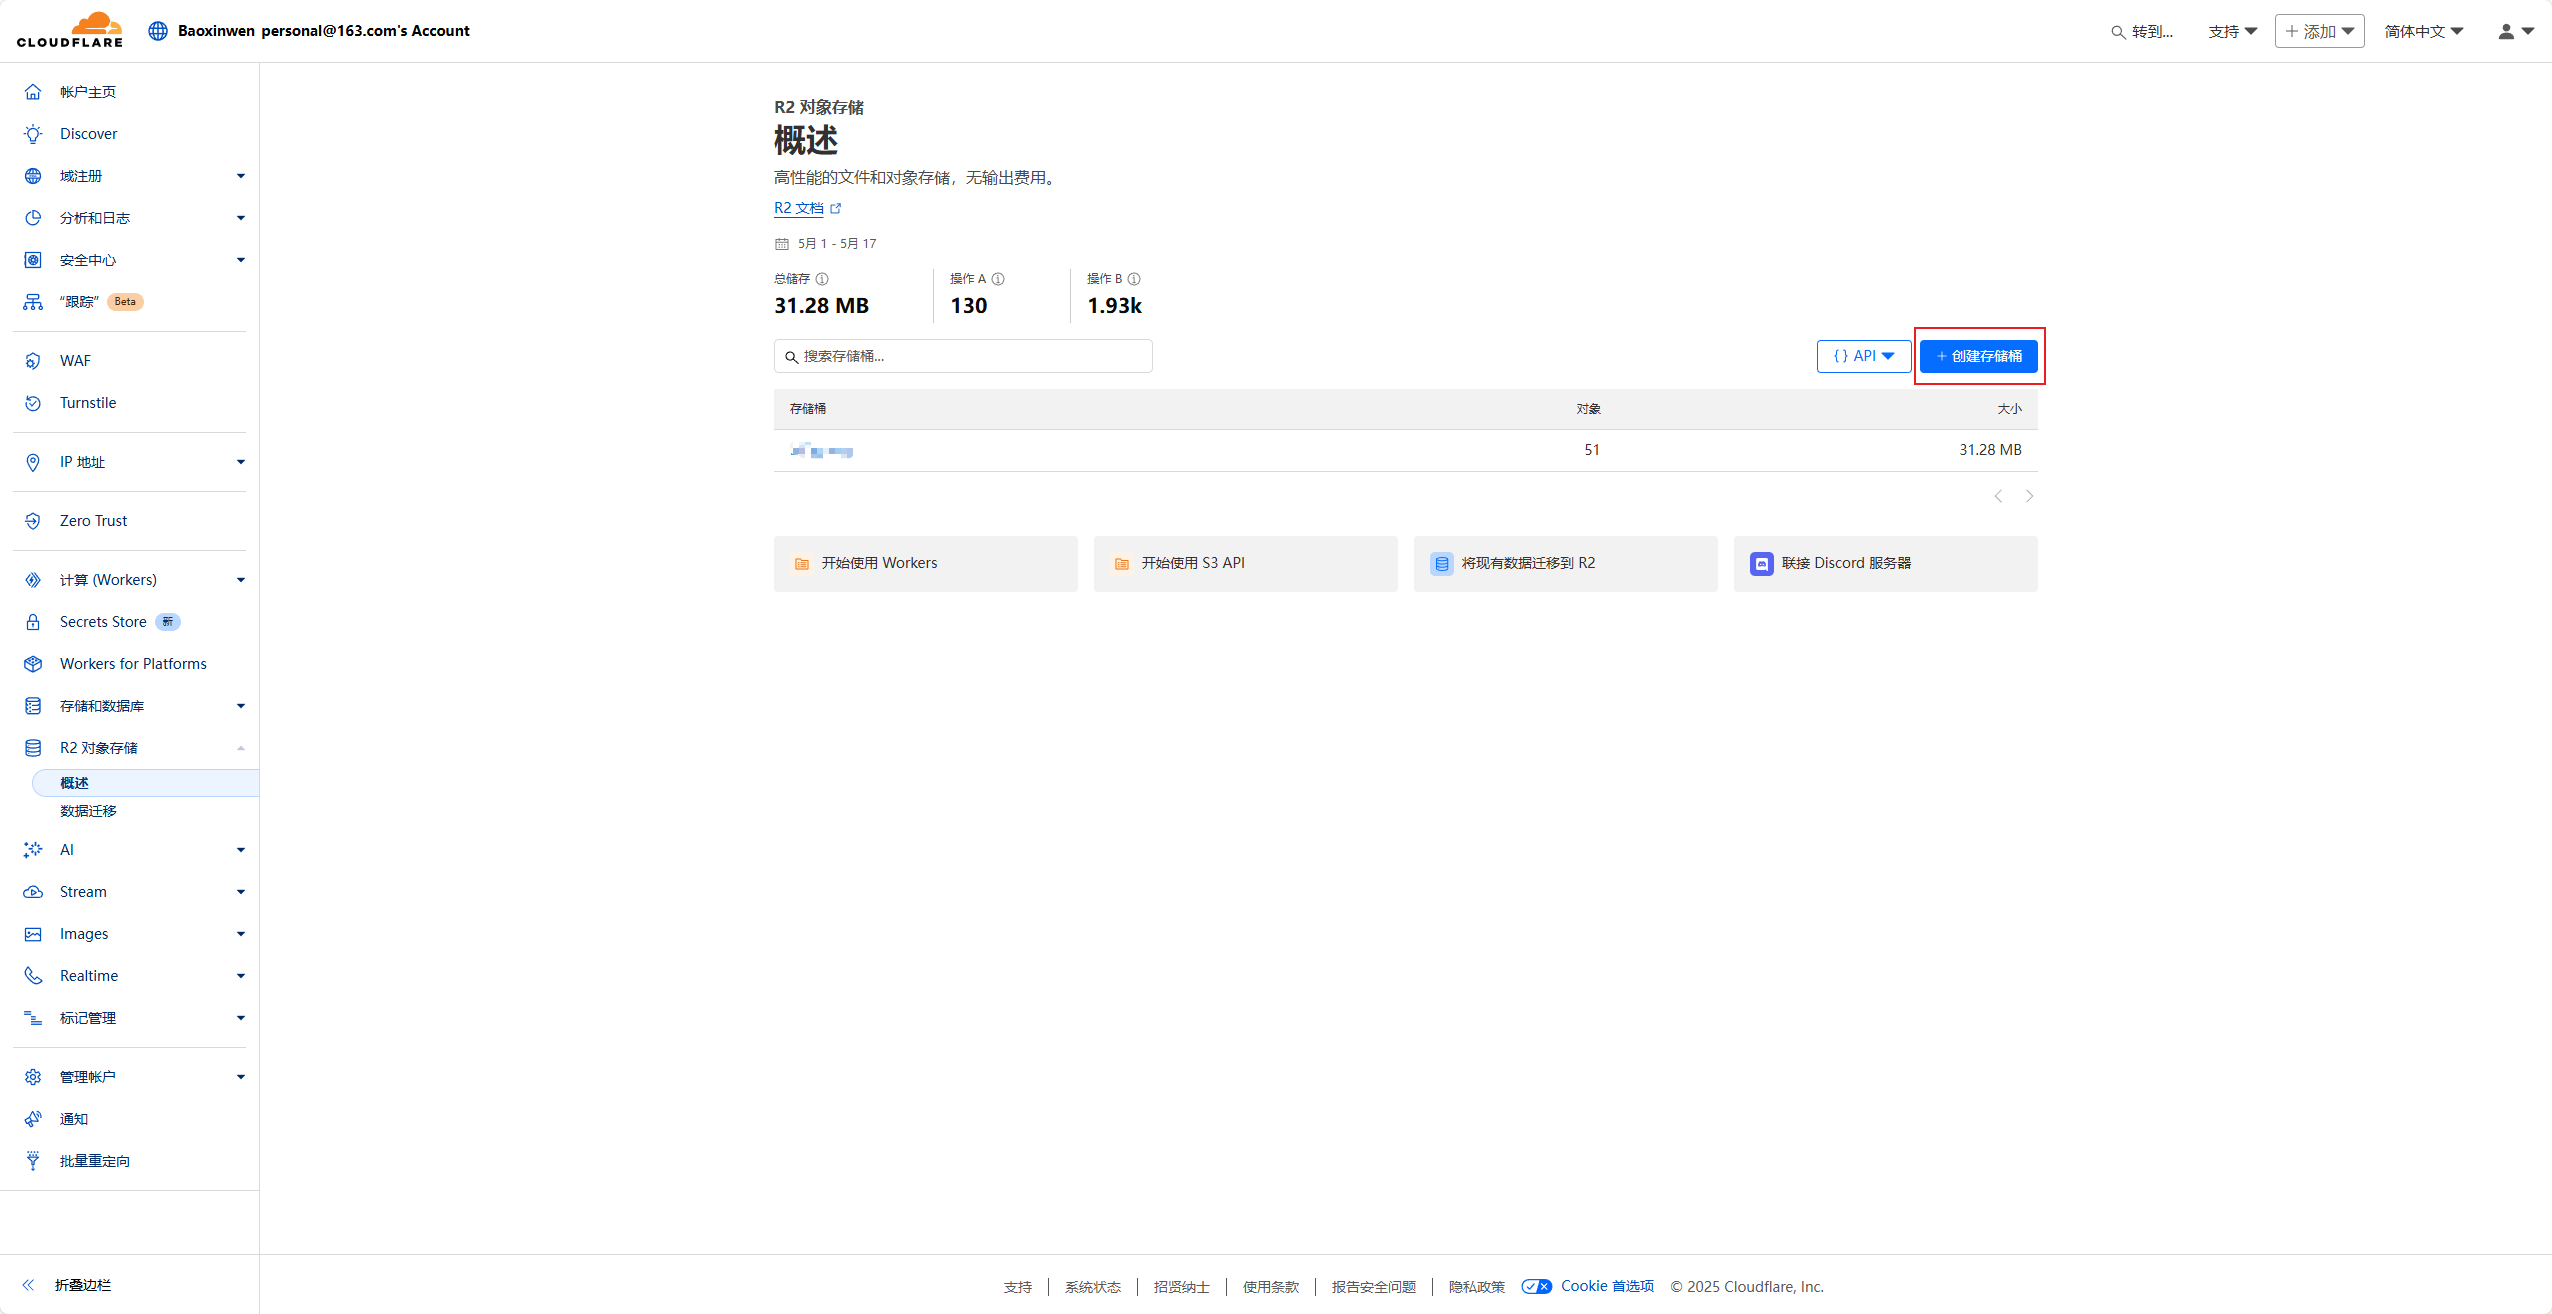Click the calendar icon by 5月 1 - 5月 17
The width and height of the screenshot is (2552, 1314).
point(782,244)
